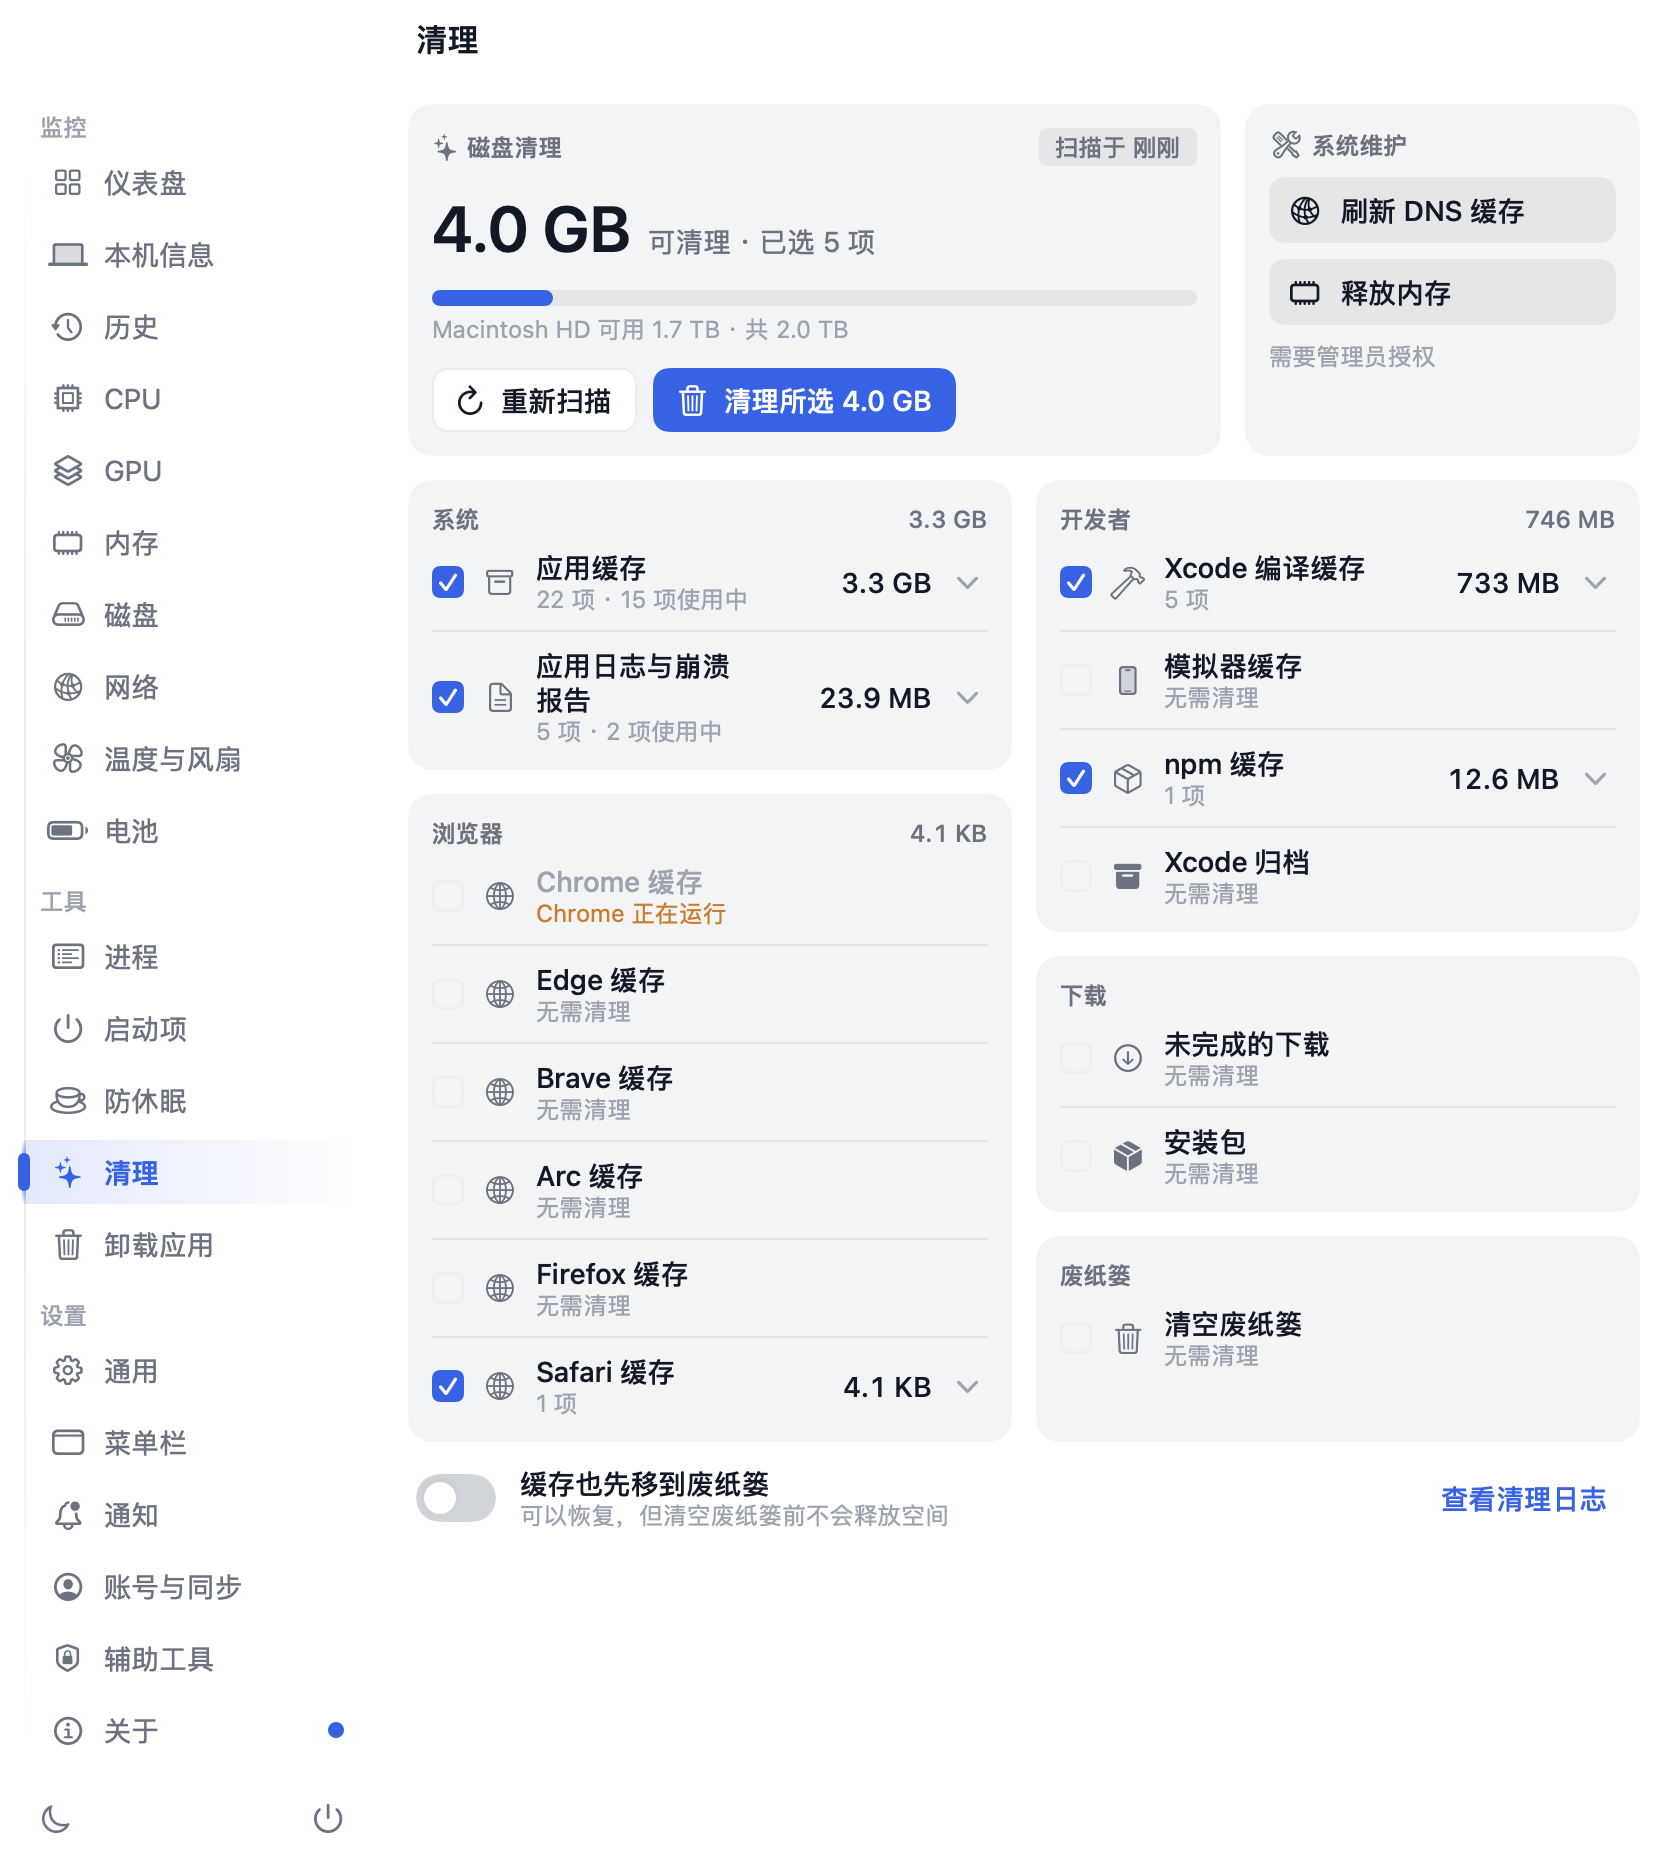Click the 卸载应用 trash icon
The image size is (1664, 1874).
pos(68,1245)
